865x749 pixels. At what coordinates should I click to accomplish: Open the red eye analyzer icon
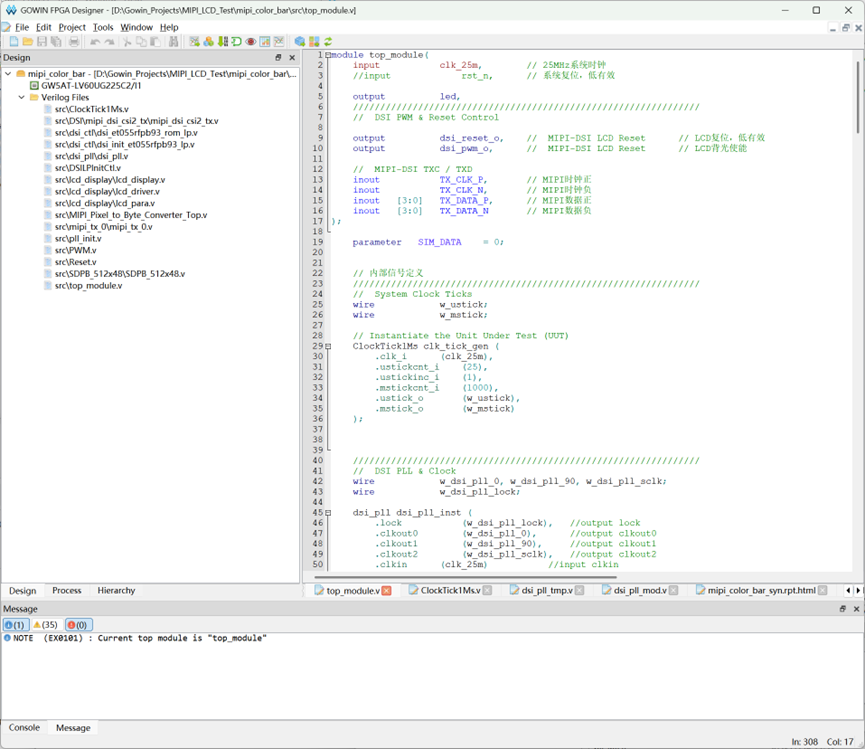(250, 42)
